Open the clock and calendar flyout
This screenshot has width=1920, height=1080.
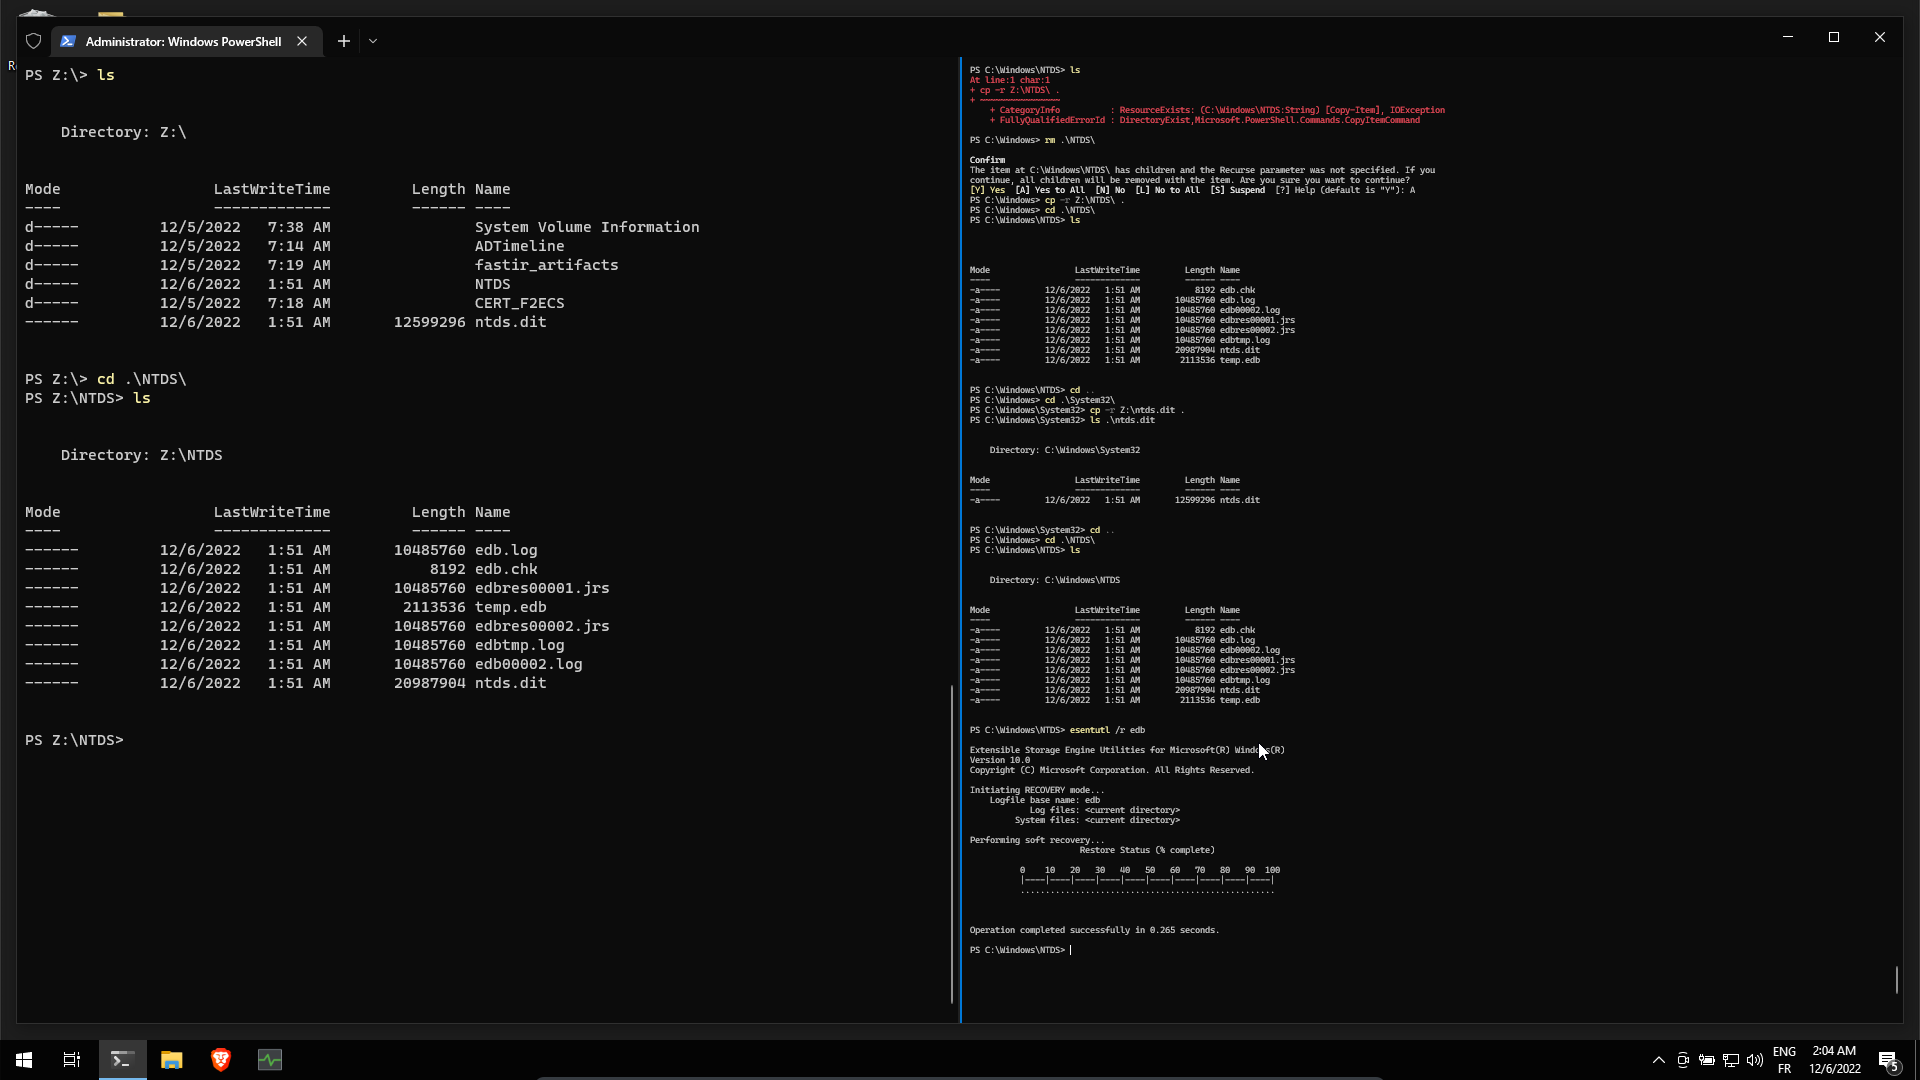tap(1834, 1060)
